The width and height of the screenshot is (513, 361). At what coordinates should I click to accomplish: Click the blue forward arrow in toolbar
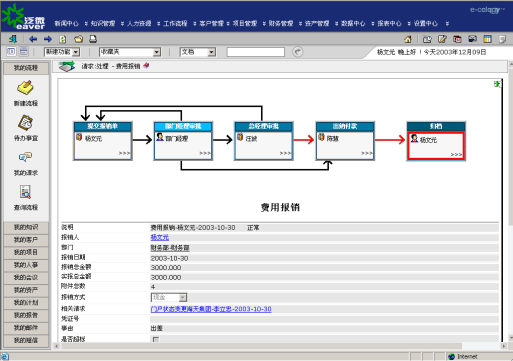click(48, 39)
